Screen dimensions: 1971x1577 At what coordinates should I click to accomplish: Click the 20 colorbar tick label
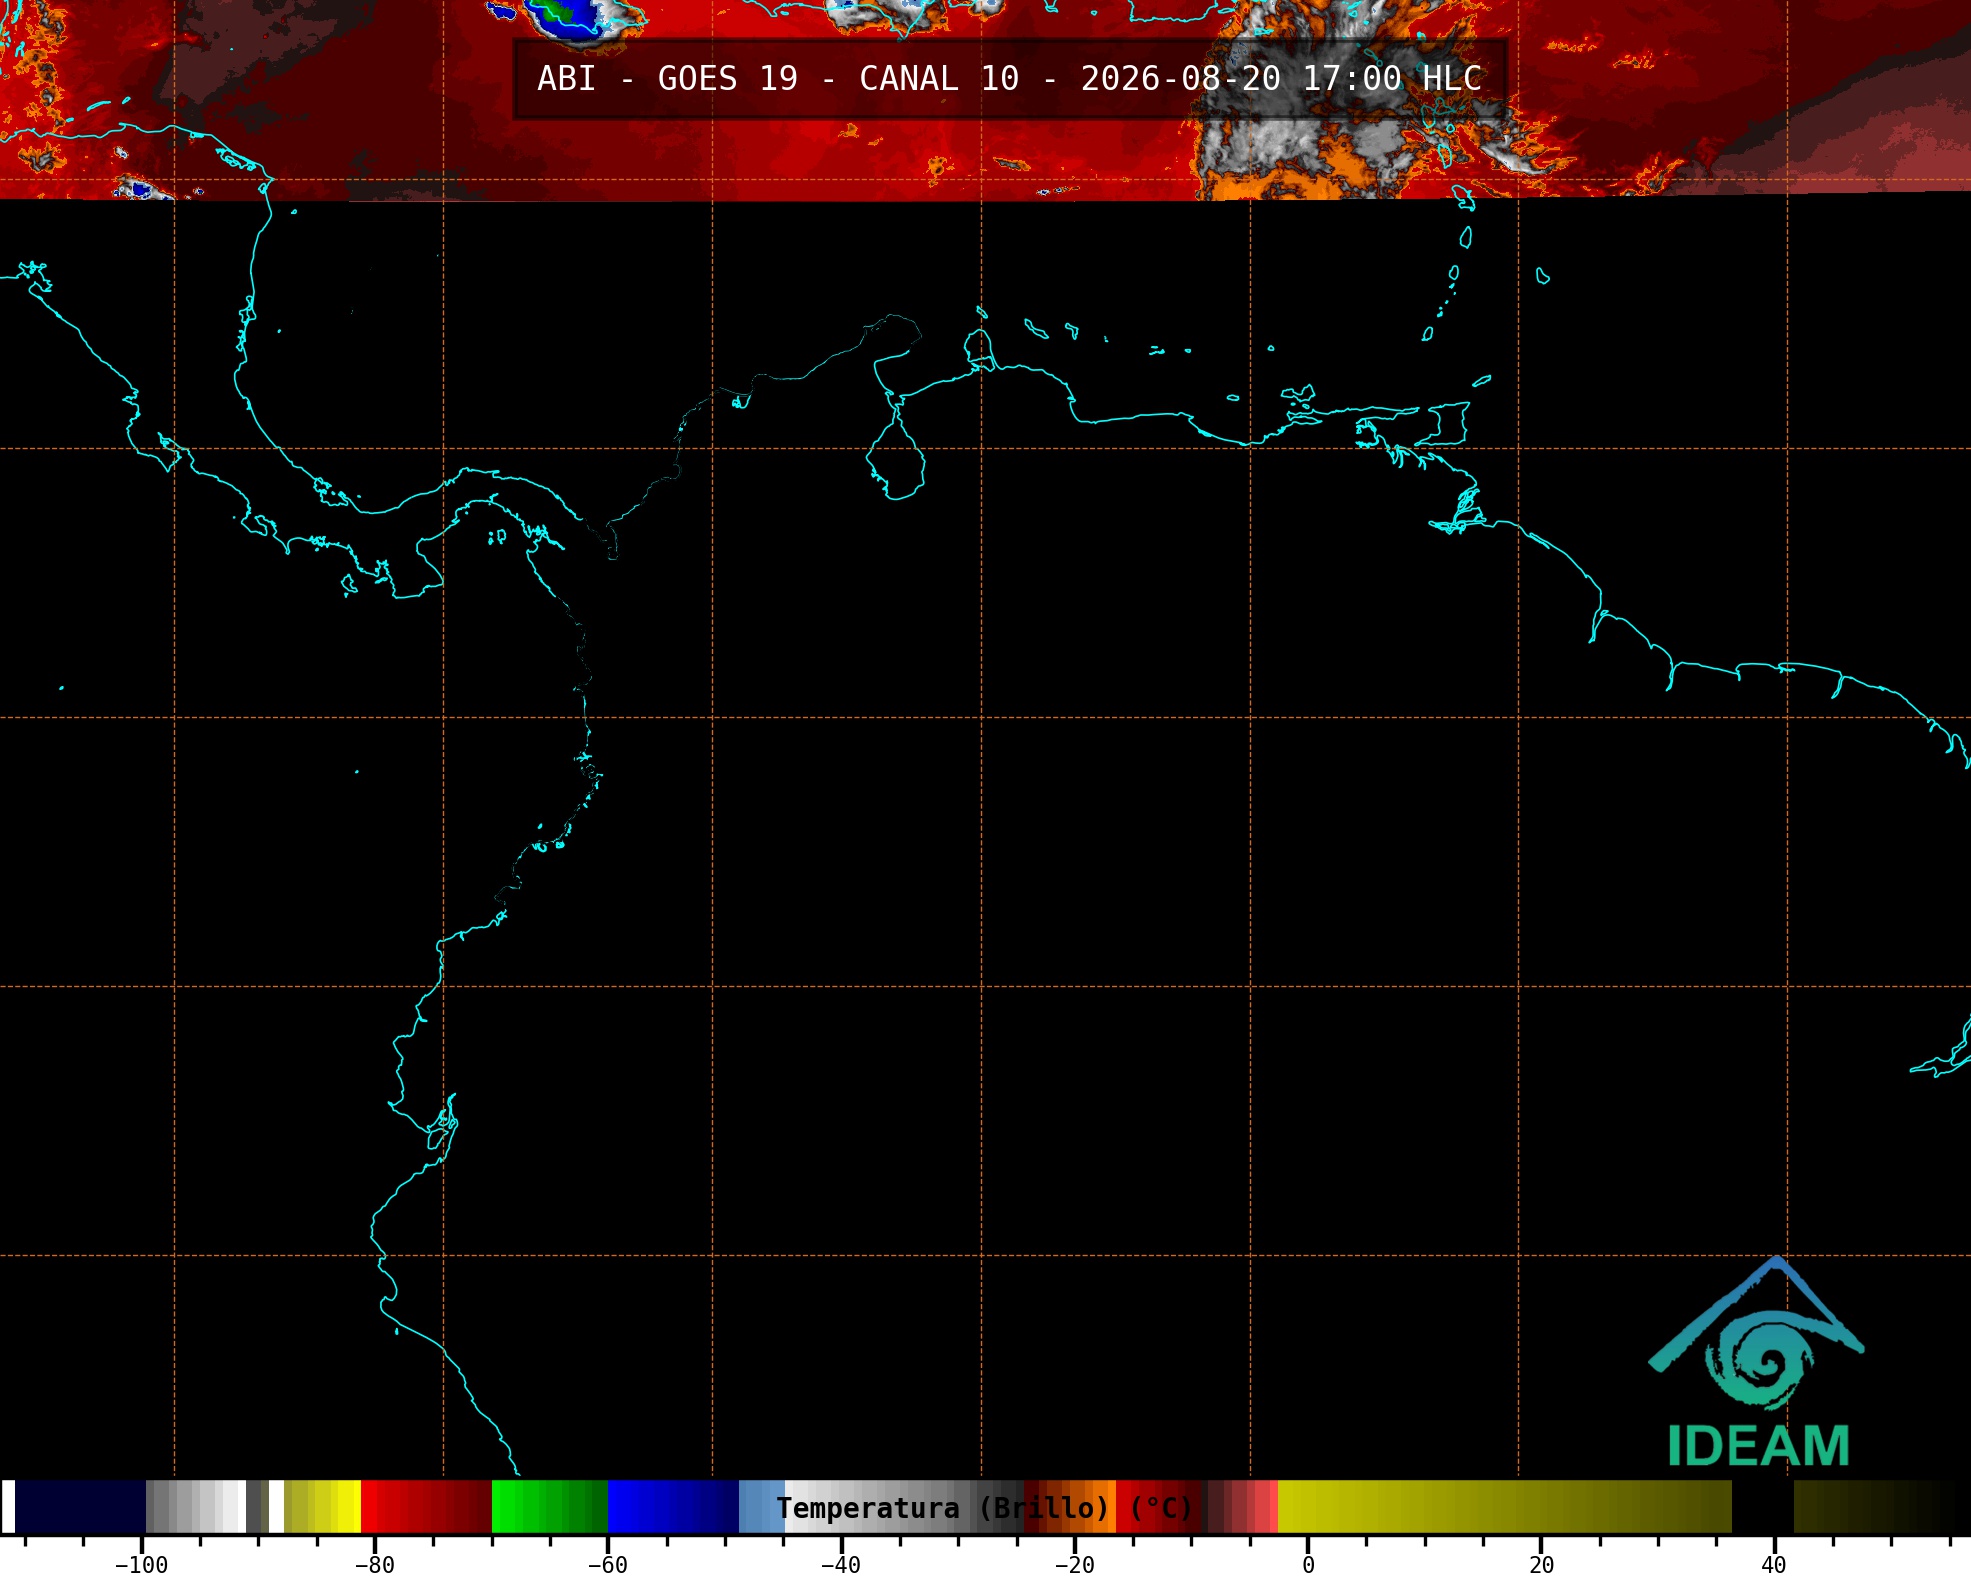pos(1541,1565)
